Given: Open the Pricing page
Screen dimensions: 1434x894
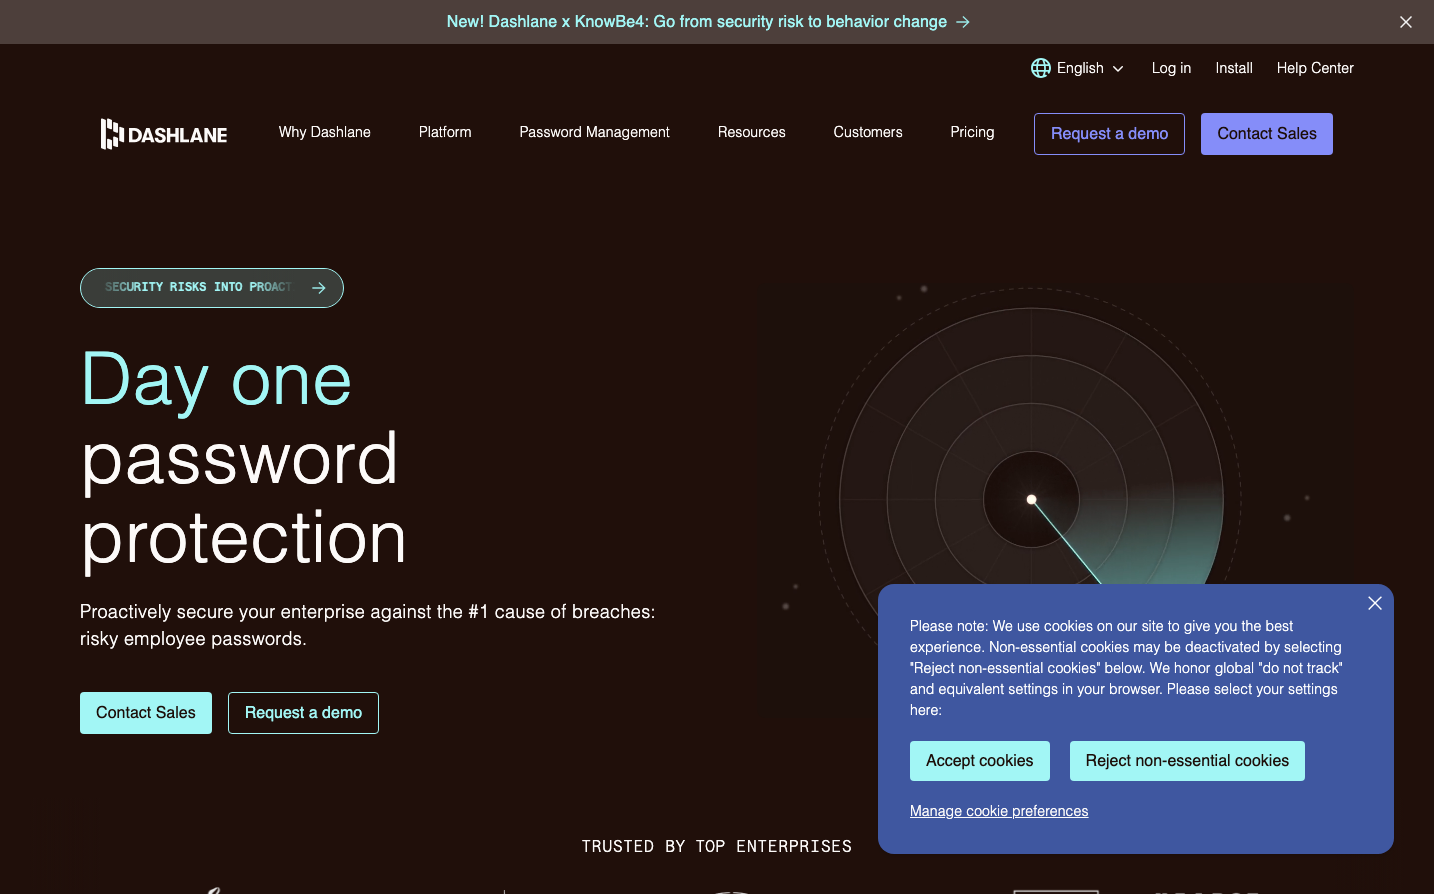Looking at the screenshot, I should point(972,132).
